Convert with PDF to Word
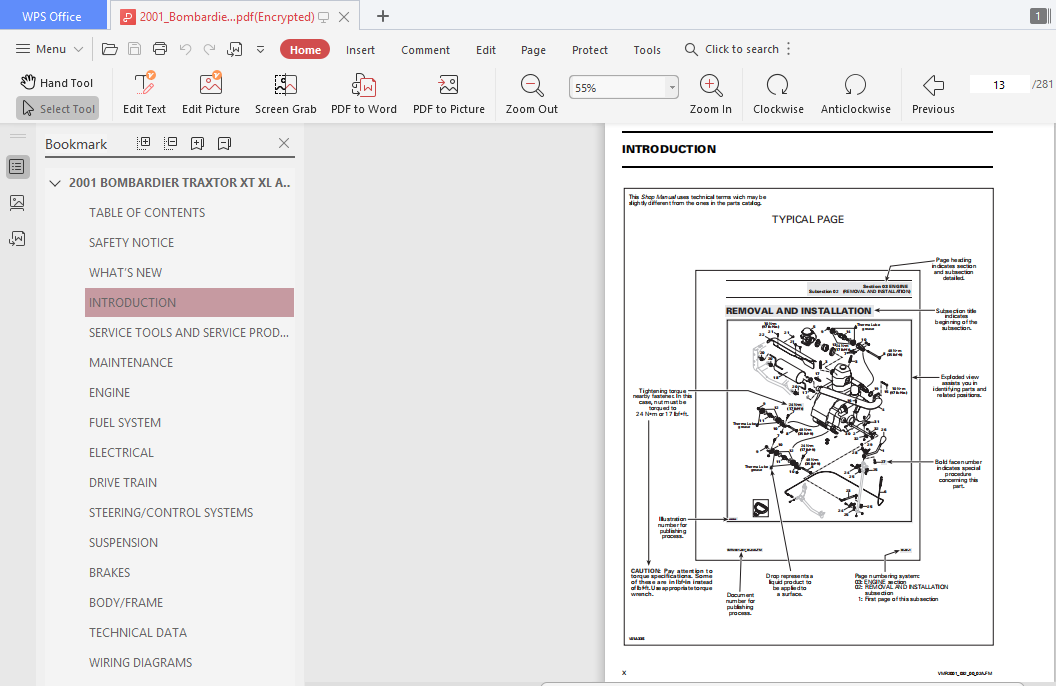The height and width of the screenshot is (686, 1056). 364,94
